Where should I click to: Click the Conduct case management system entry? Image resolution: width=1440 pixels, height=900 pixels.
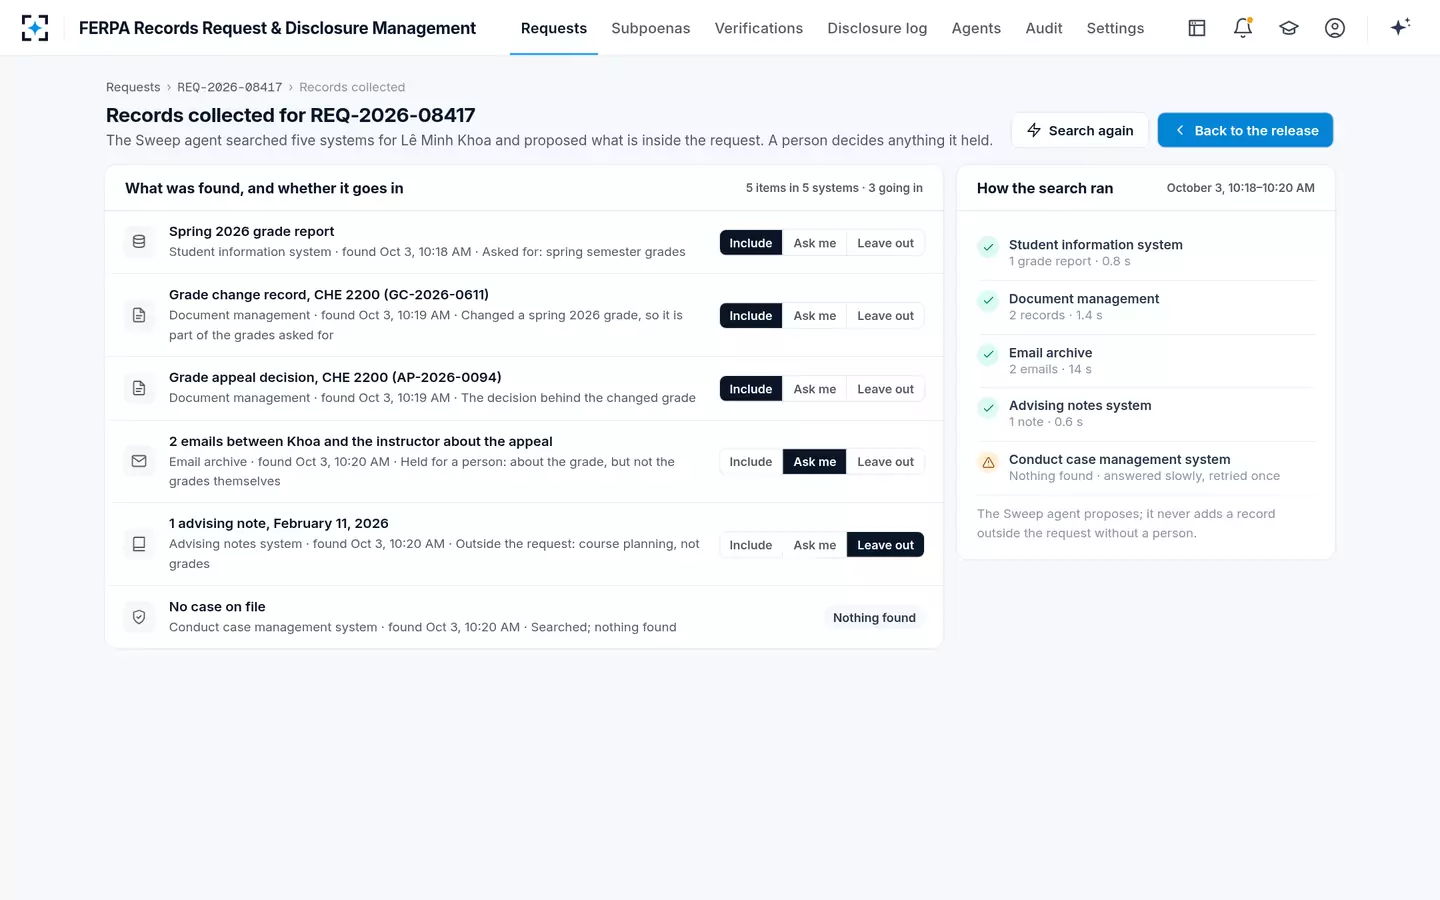[x=1146, y=467]
